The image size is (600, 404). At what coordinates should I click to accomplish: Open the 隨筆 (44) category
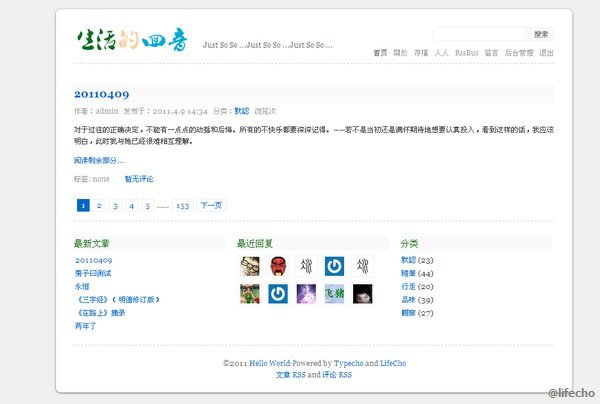(x=408, y=273)
